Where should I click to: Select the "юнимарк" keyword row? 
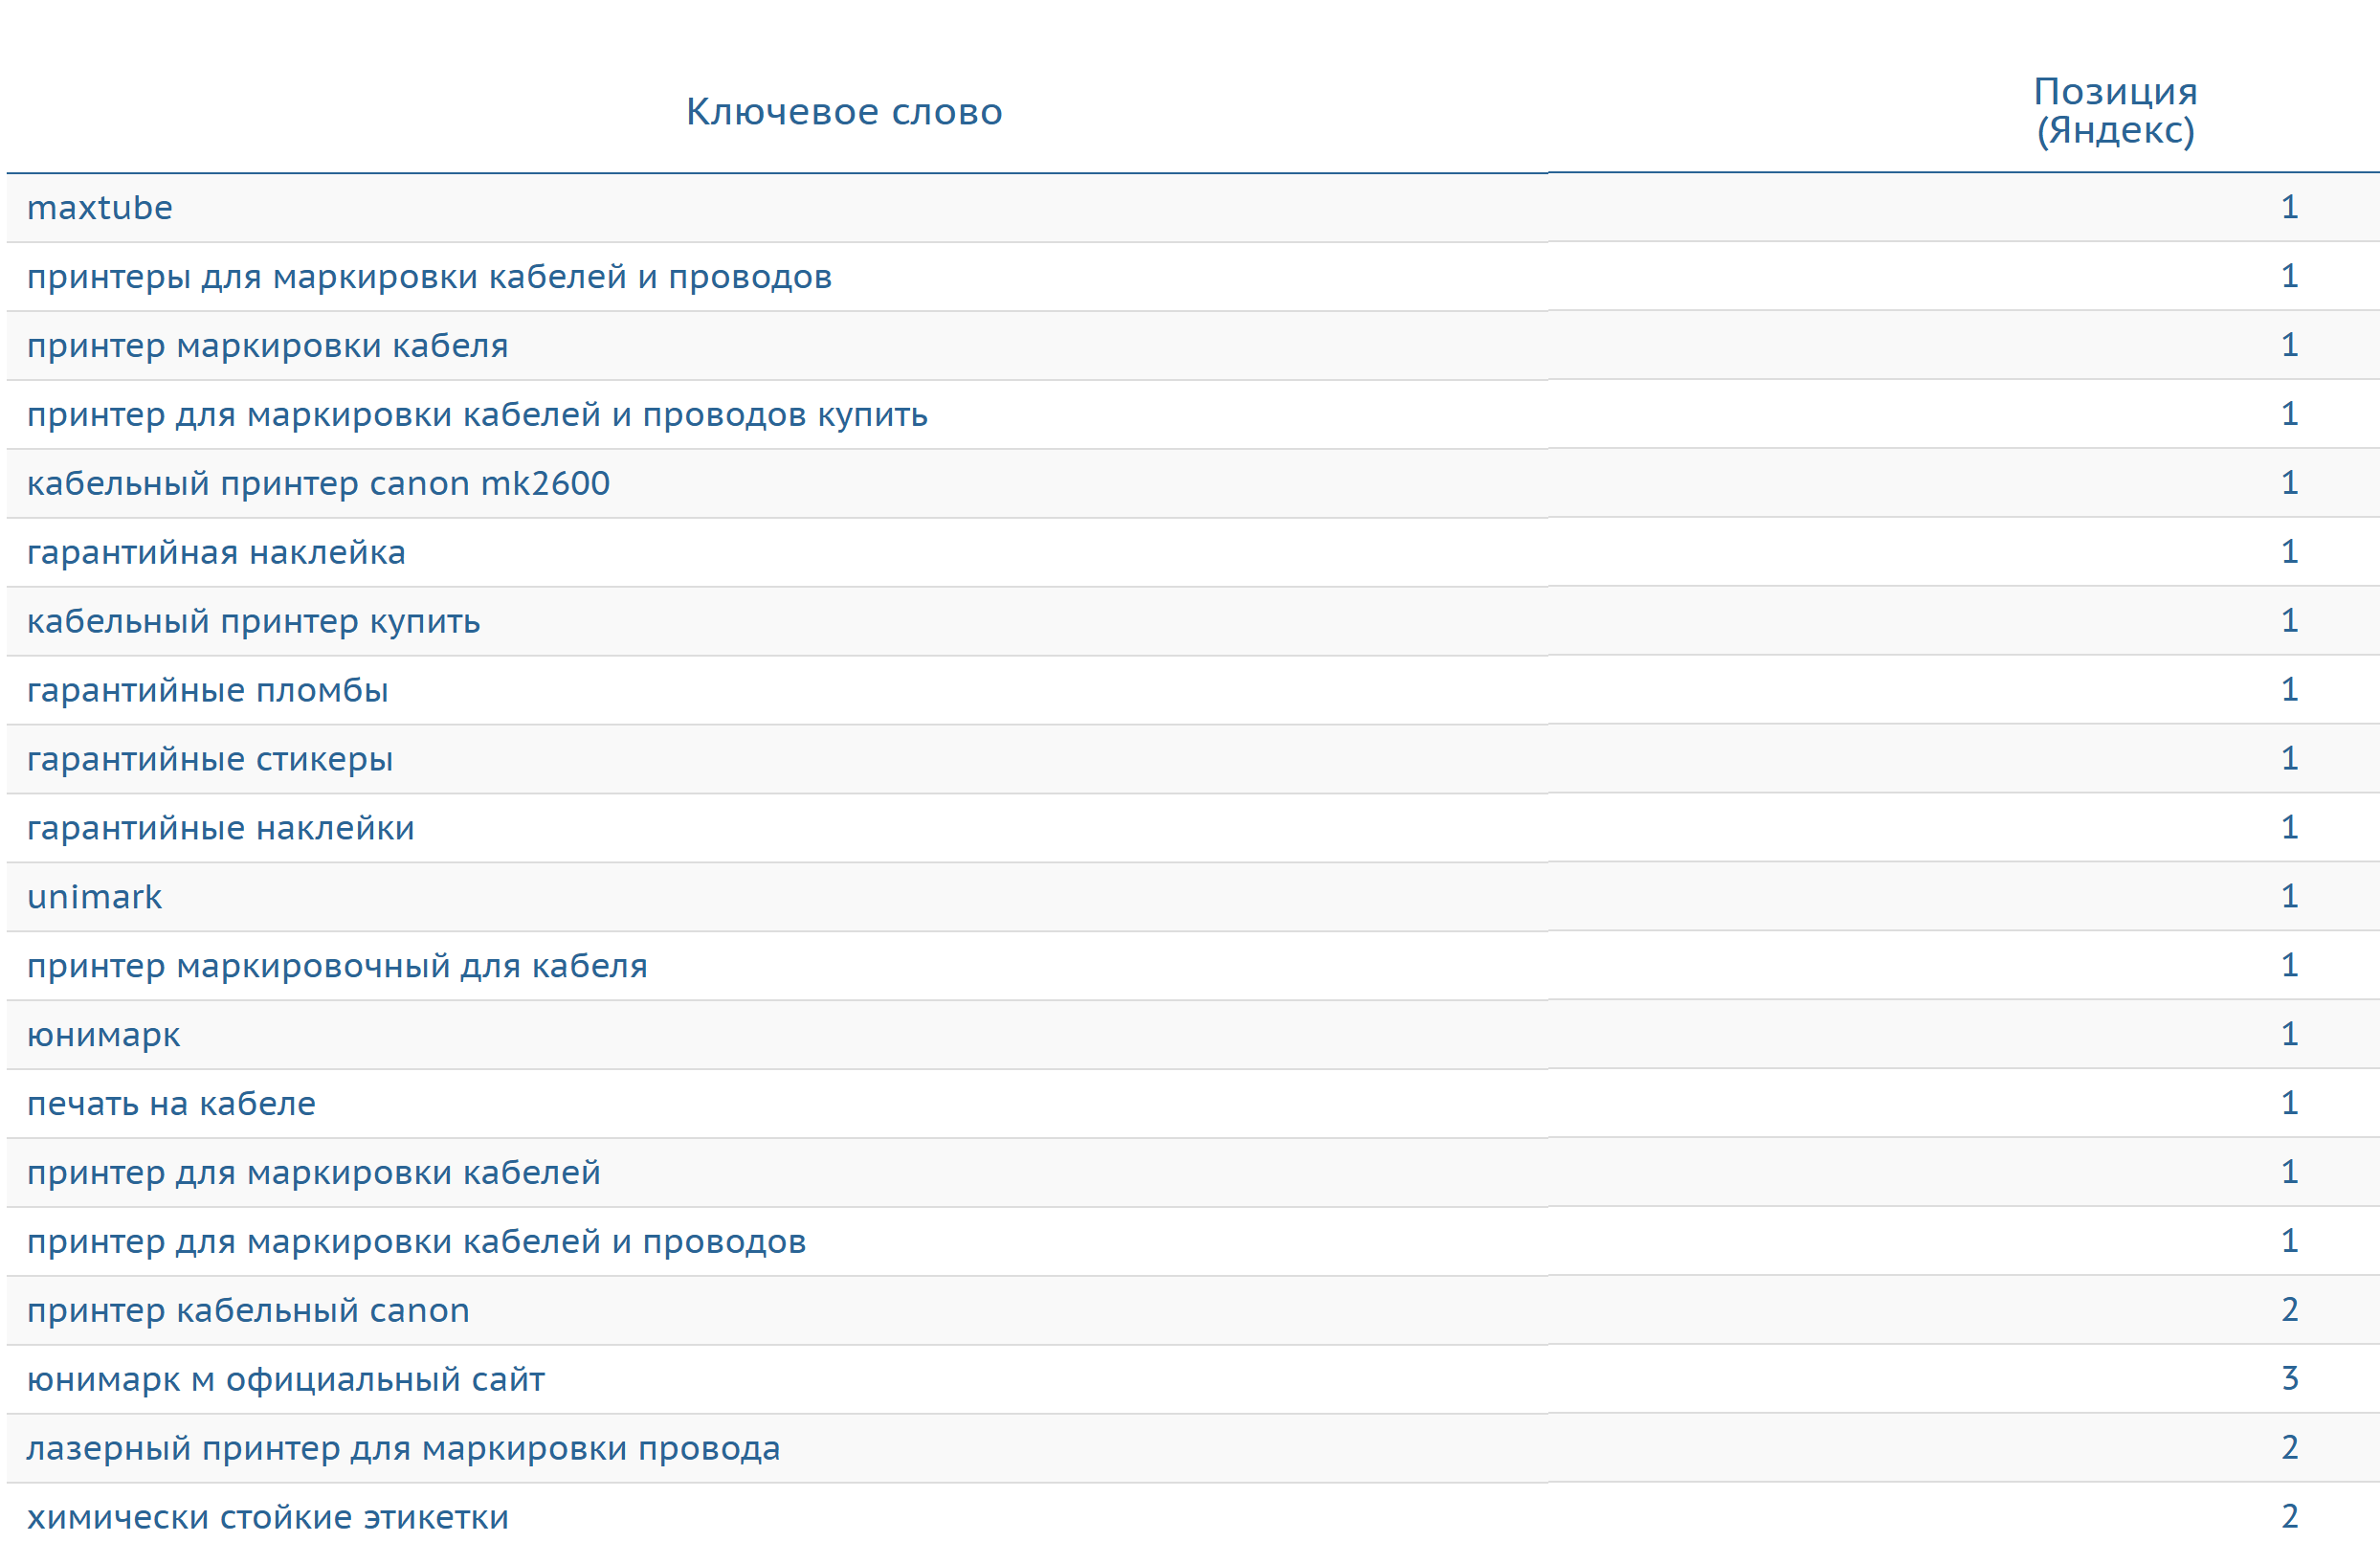click(x=103, y=1036)
